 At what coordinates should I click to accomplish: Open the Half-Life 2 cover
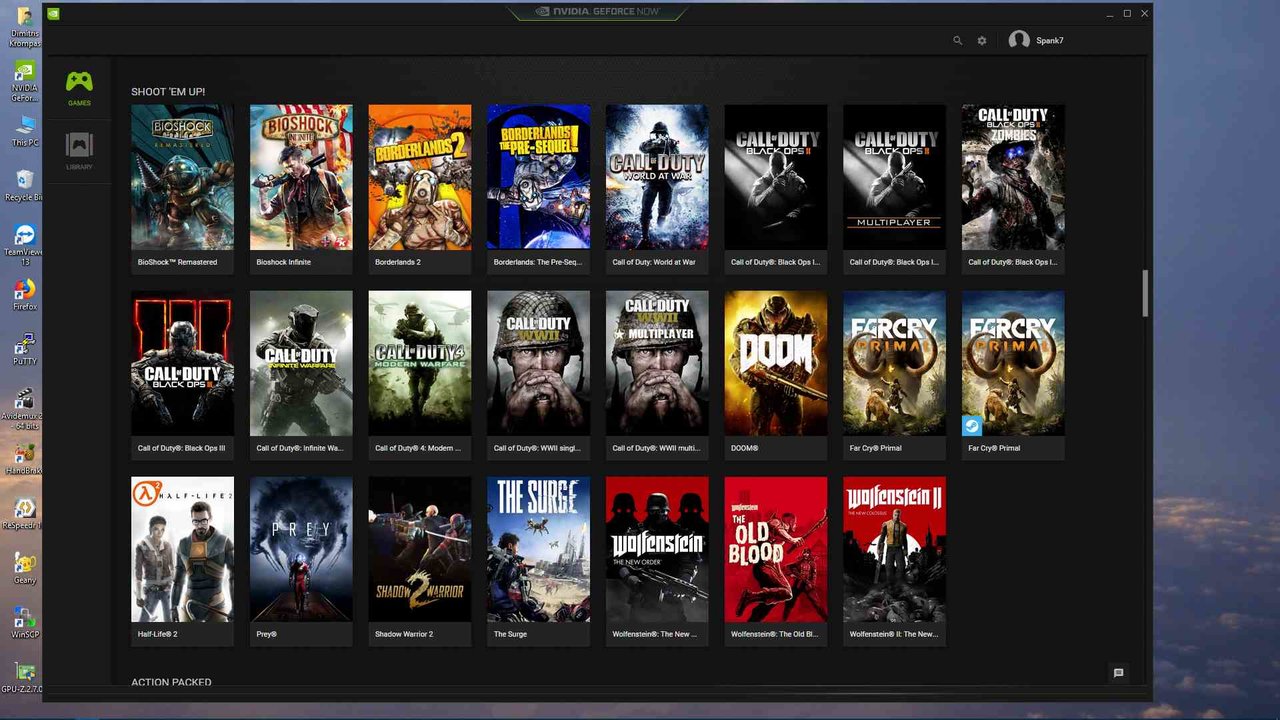tap(182, 549)
